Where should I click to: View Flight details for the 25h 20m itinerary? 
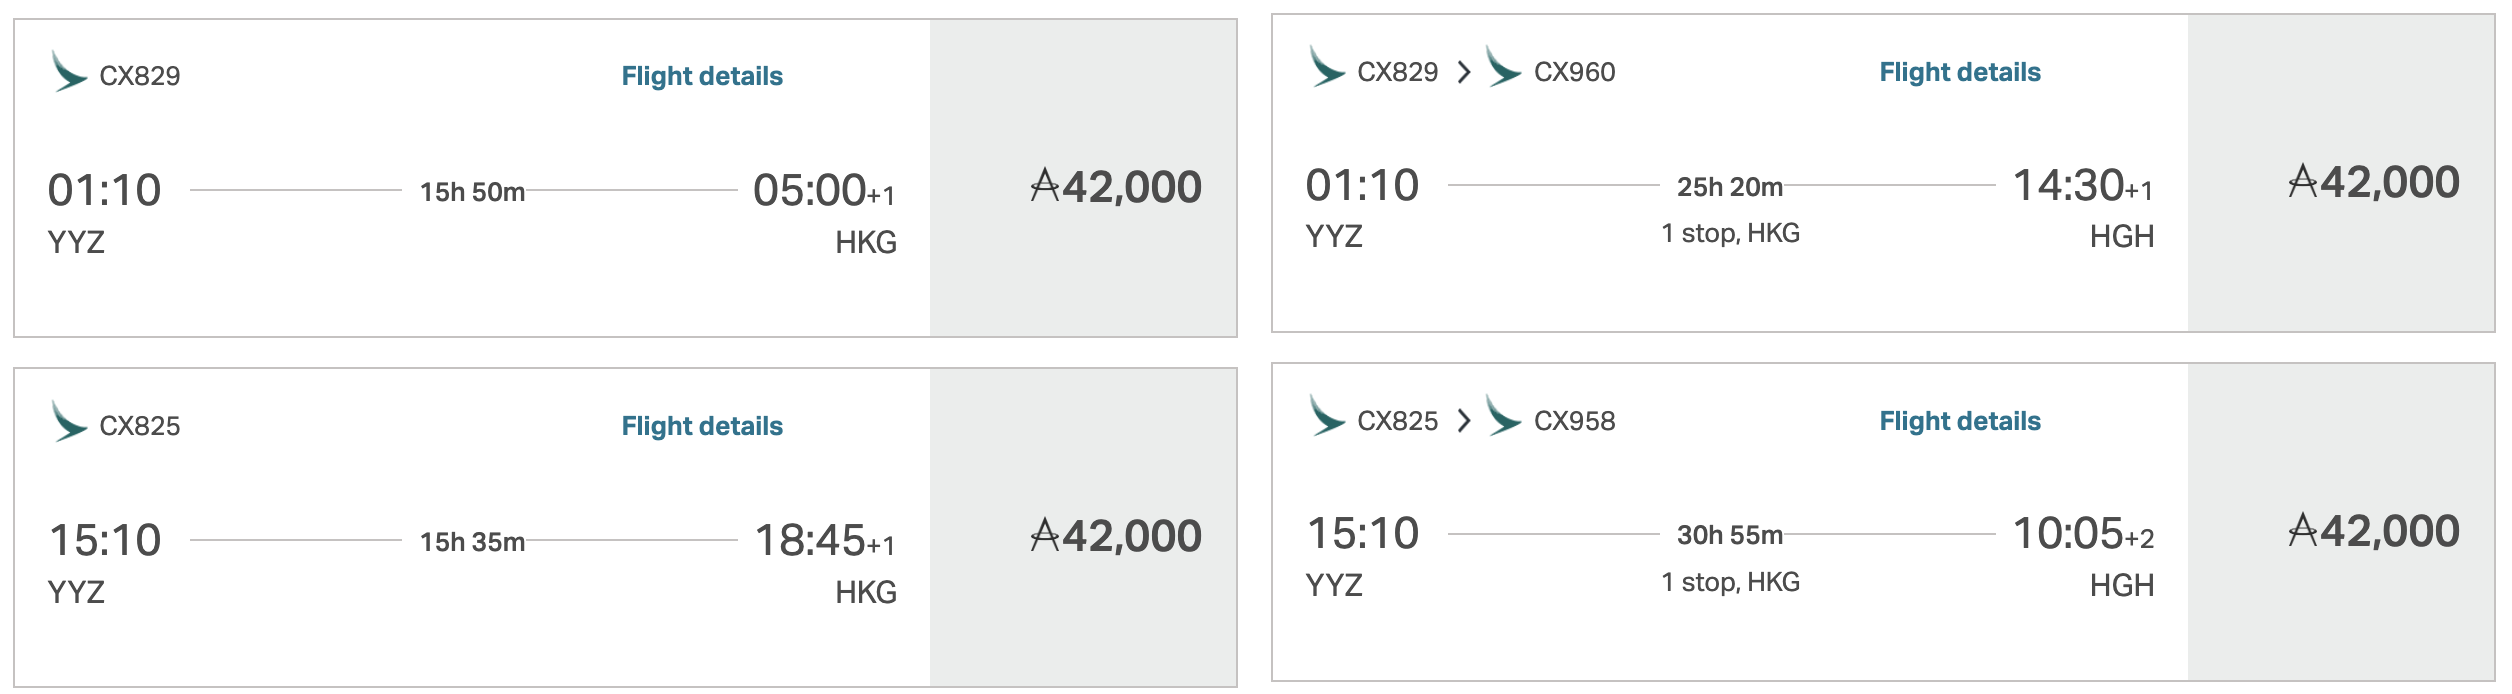(x=1960, y=72)
